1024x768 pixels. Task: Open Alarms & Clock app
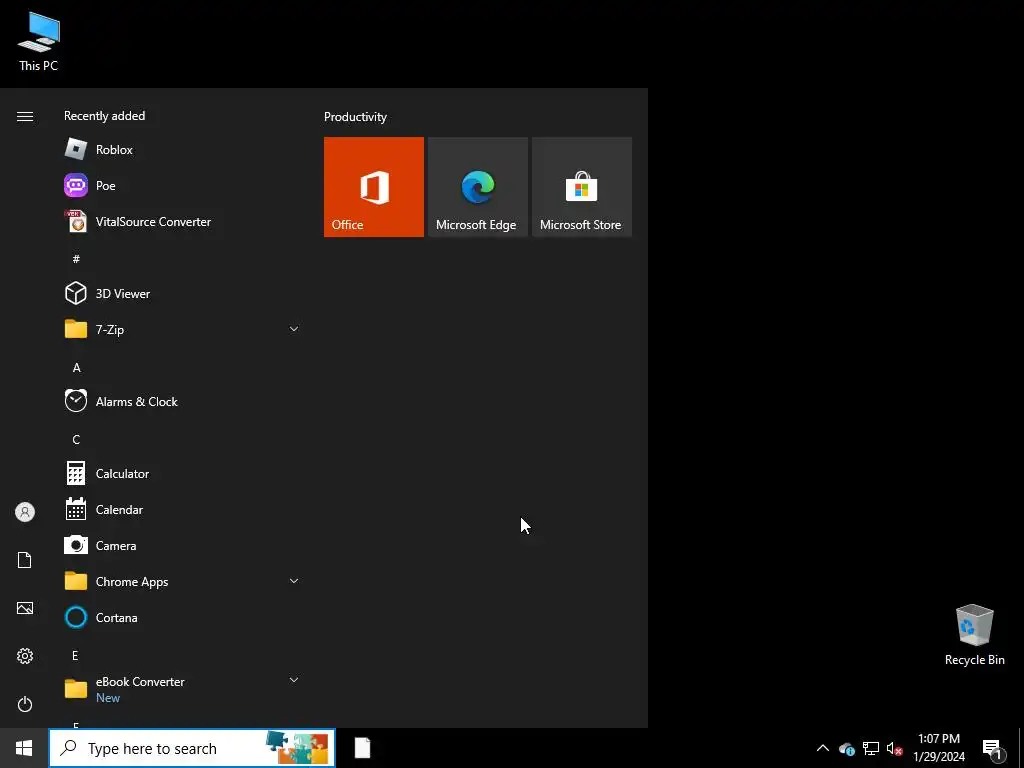(182, 402)
